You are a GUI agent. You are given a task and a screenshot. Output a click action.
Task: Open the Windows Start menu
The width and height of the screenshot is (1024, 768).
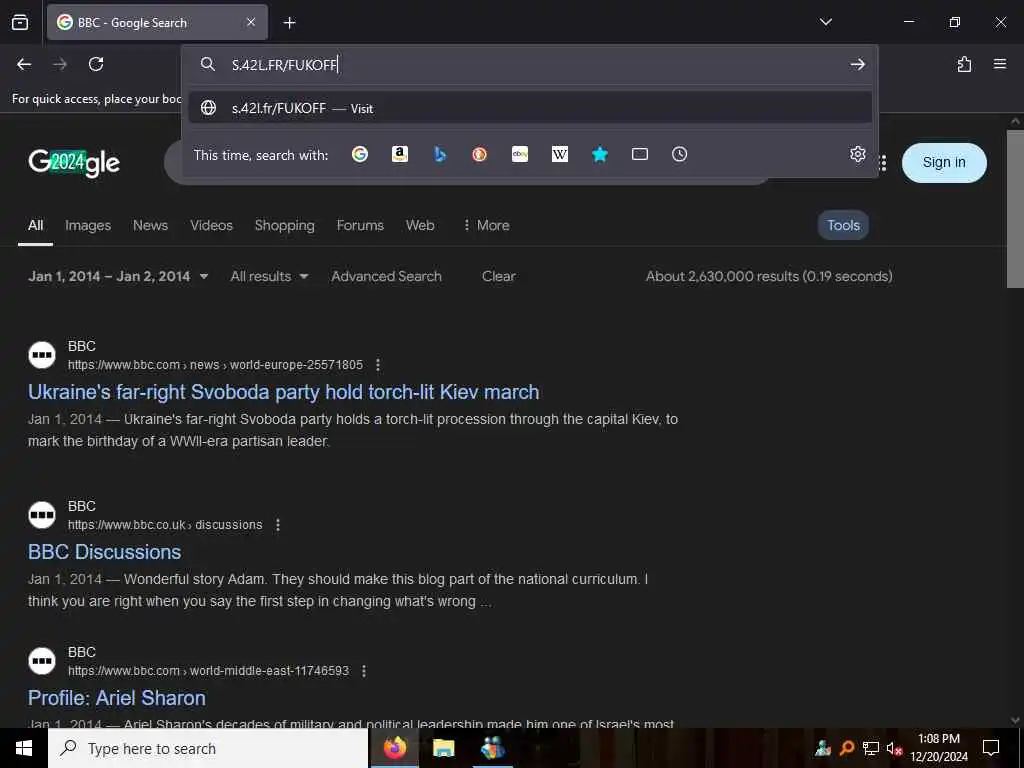coord(24,748)
